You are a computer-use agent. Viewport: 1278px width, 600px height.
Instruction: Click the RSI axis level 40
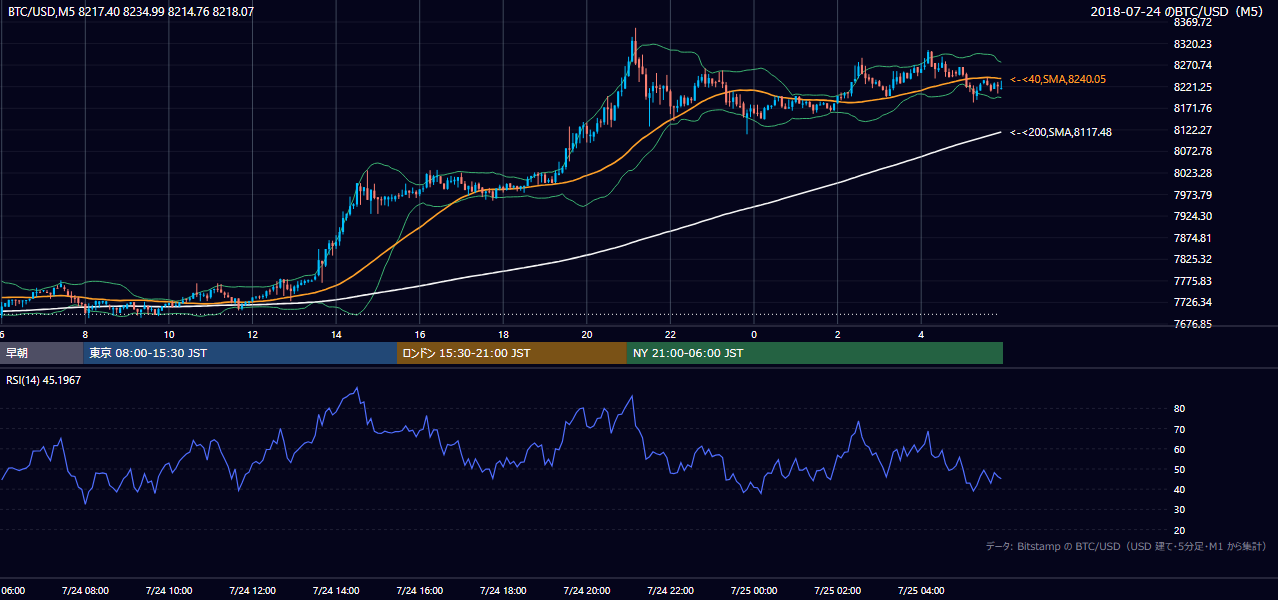[x=1179, y=489]
